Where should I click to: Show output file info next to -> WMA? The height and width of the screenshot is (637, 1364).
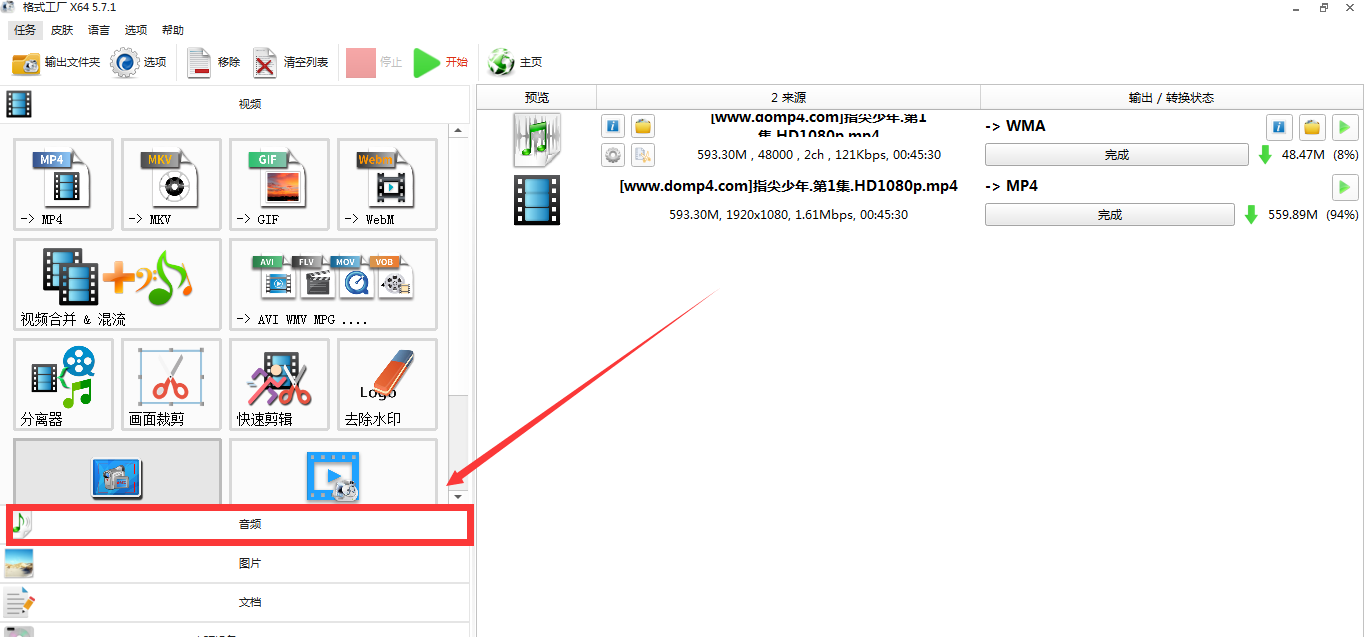click(1279, 127)
